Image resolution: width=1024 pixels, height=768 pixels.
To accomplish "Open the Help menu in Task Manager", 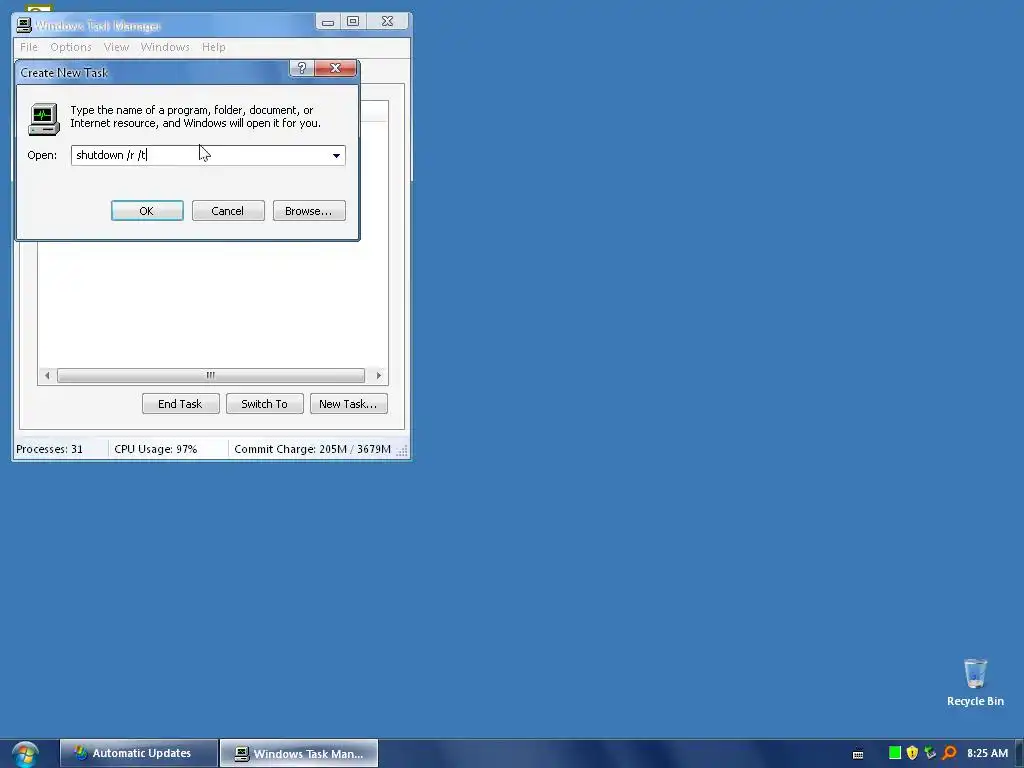I will [x=214, y=47].
